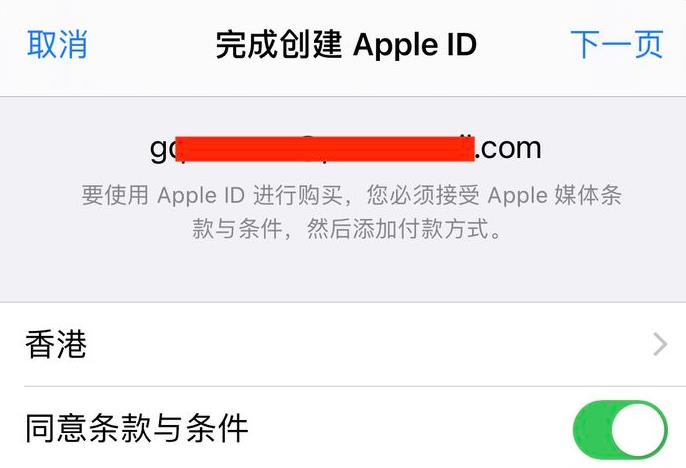Click the 同意条款与条件 label text
Viewport: 686px width, 468px height.
click(x=136, y=428)
